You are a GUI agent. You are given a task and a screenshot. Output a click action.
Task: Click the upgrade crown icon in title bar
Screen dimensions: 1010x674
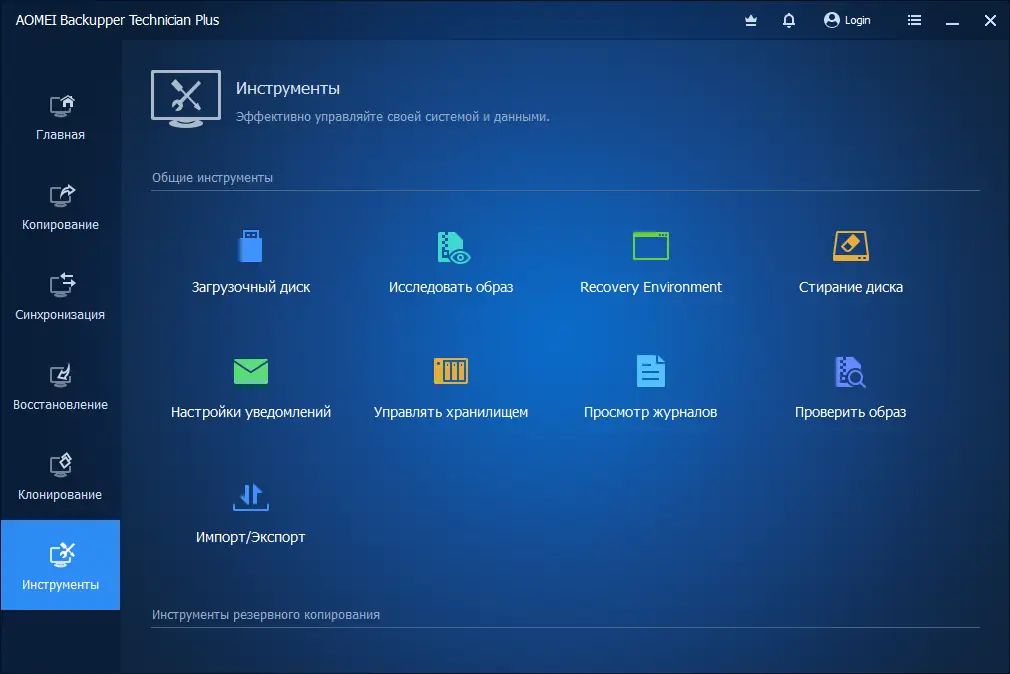coord(750,21)
